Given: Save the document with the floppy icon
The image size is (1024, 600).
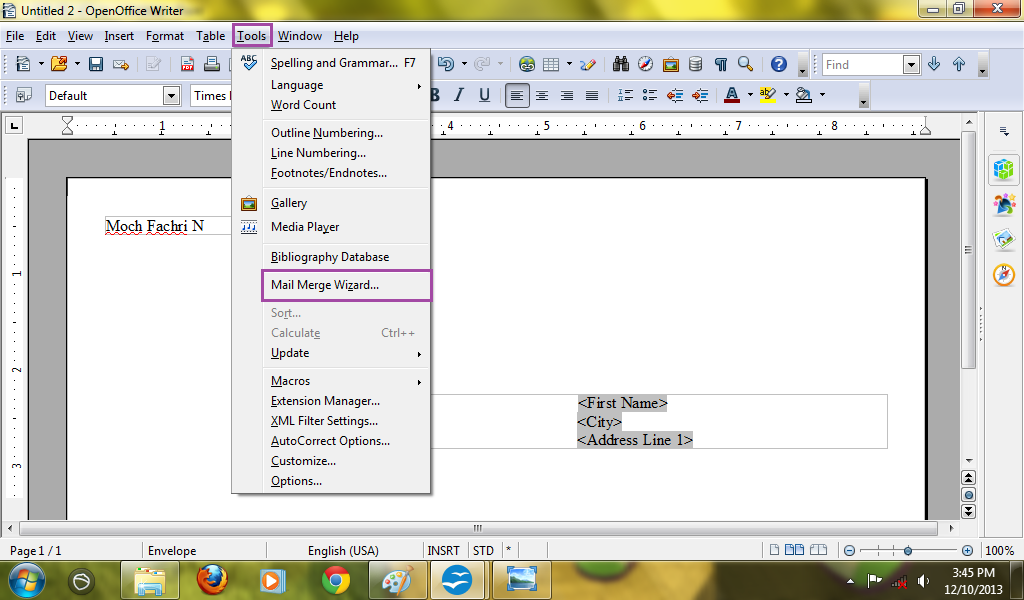Looking at the screenshot, I should (x=96, y=64).
